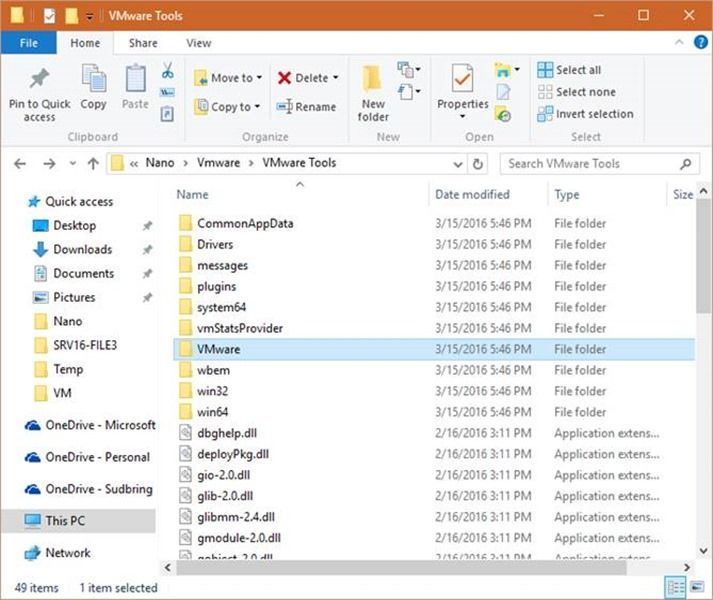The width and height of the screenshot is (713, 600).
Task: Open Downloads in navigation pane
Action: [82, 249]
